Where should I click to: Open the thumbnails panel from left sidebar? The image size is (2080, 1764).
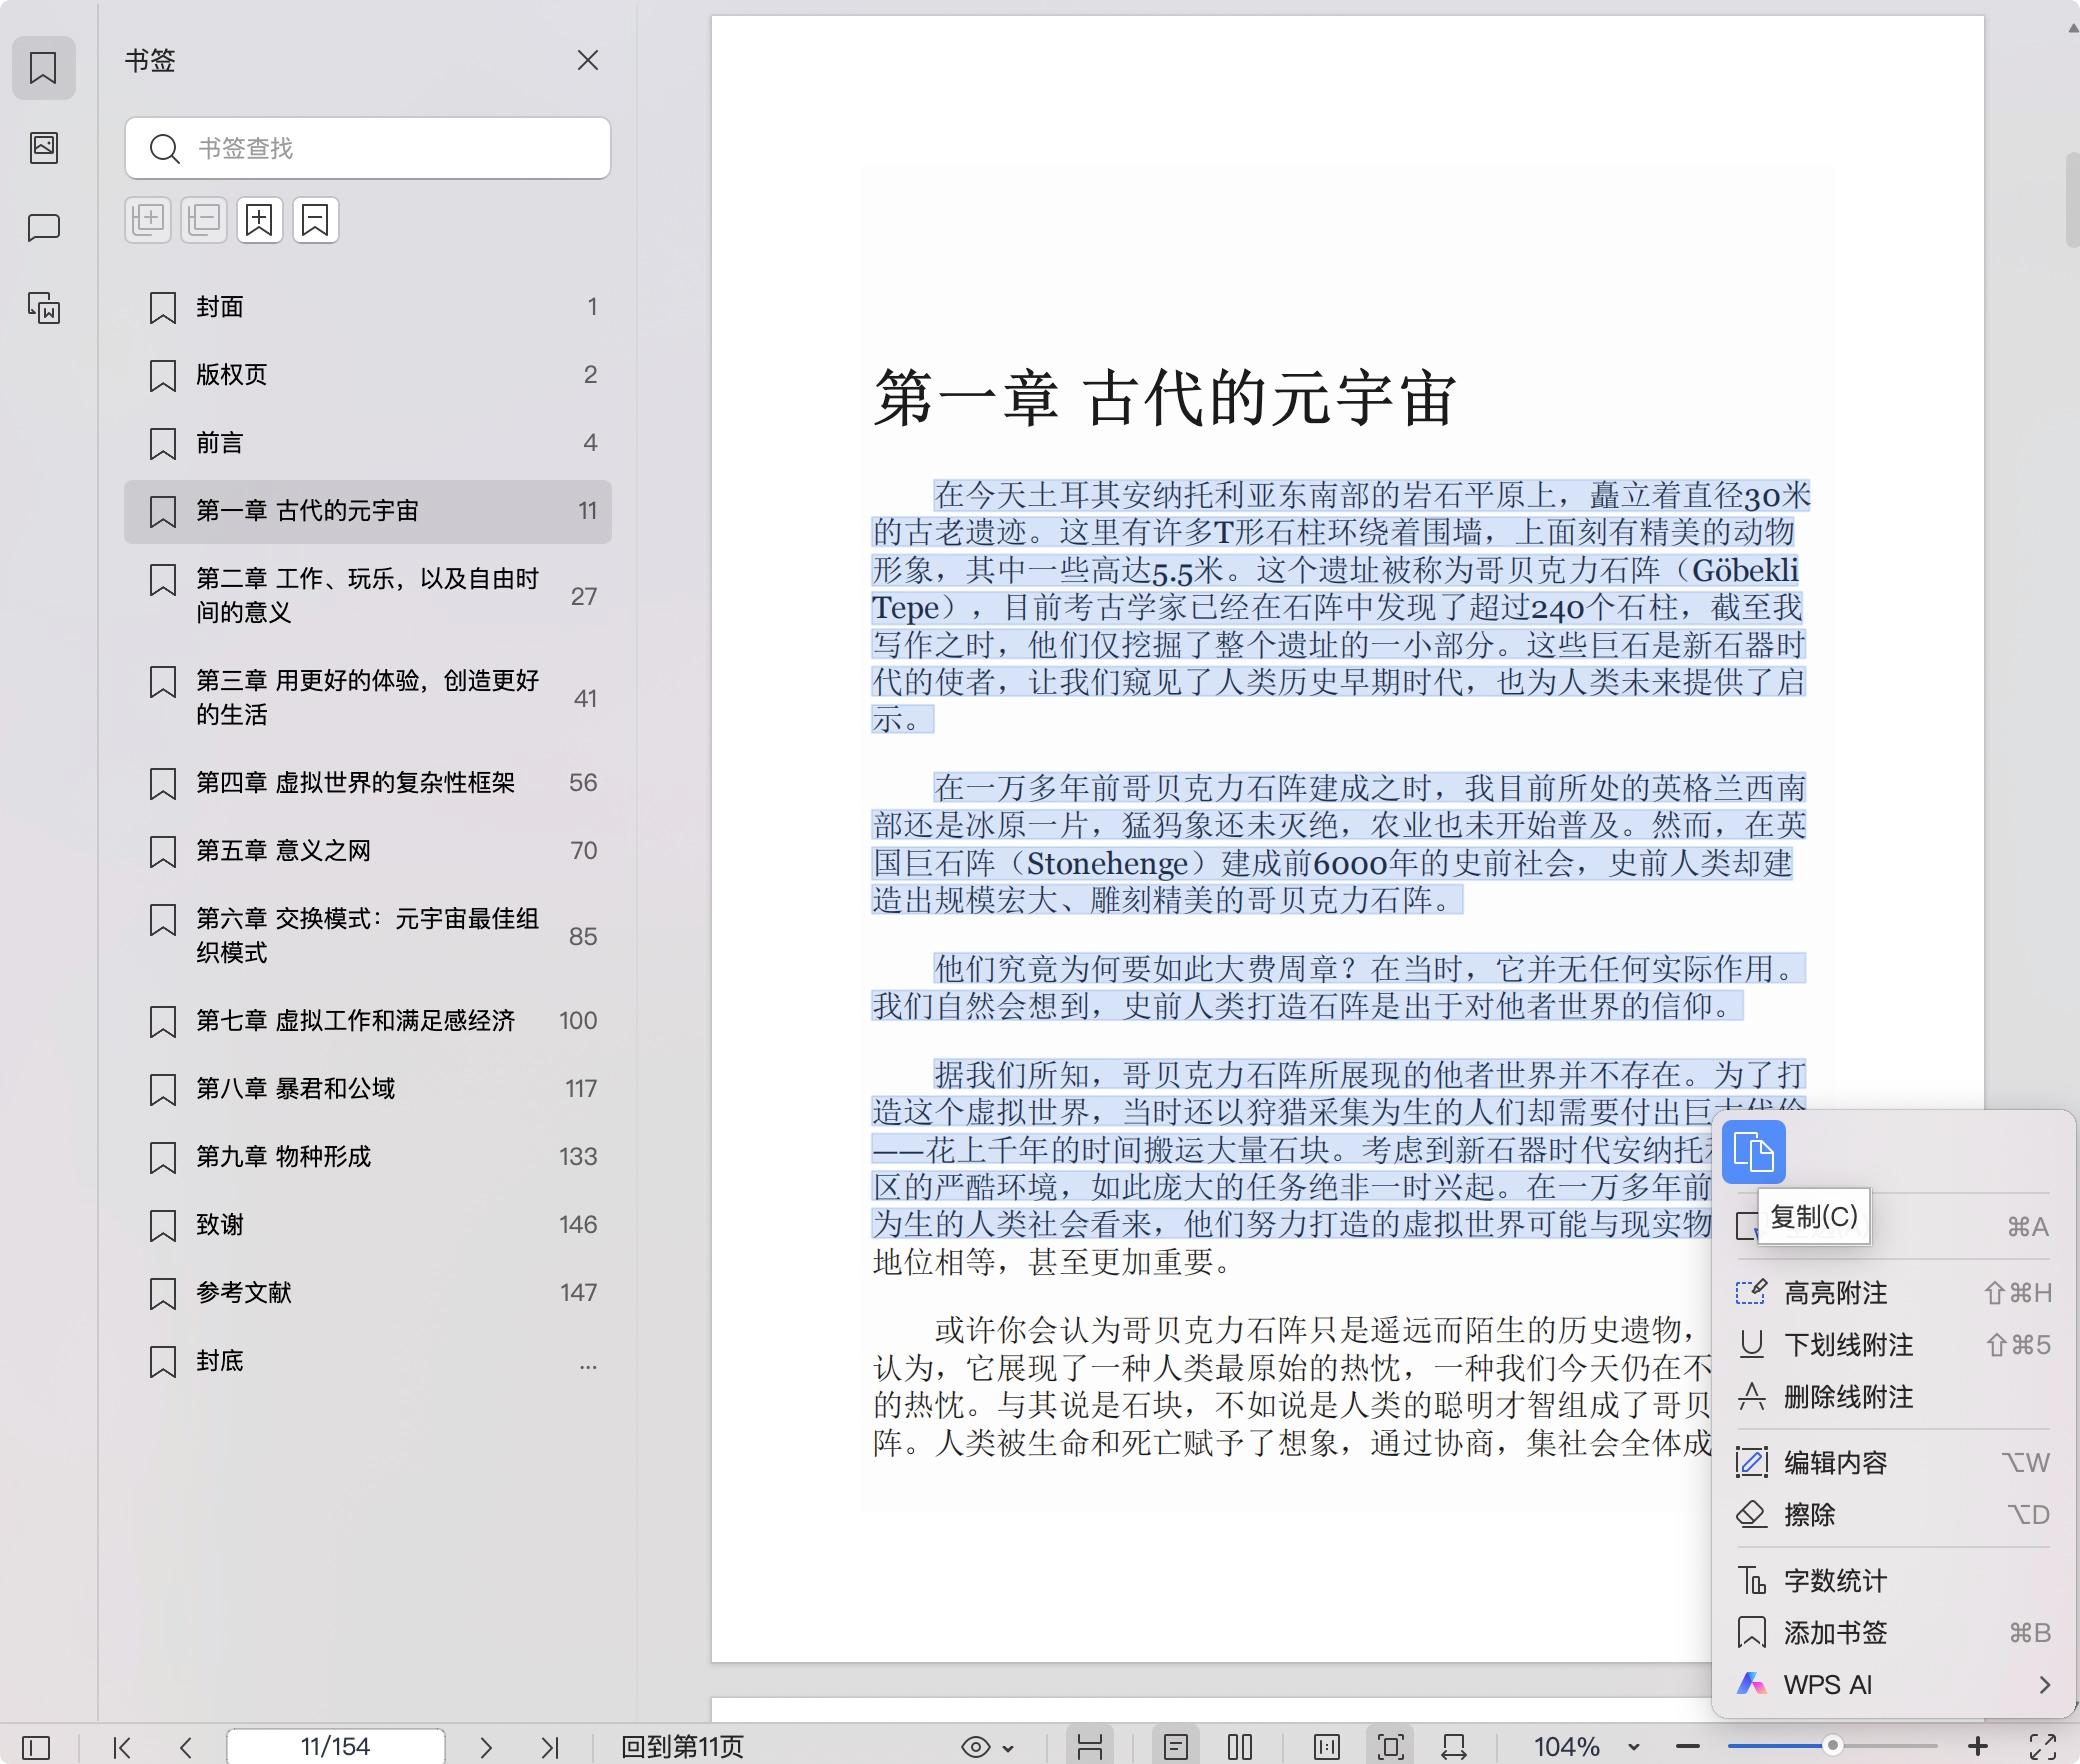44,148
